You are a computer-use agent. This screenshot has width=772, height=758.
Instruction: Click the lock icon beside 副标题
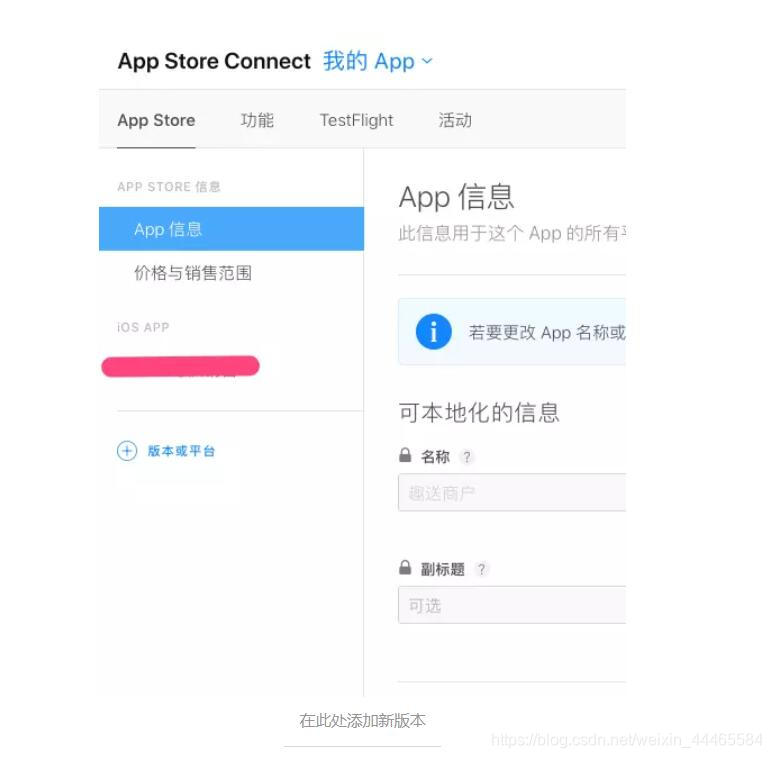405,568
